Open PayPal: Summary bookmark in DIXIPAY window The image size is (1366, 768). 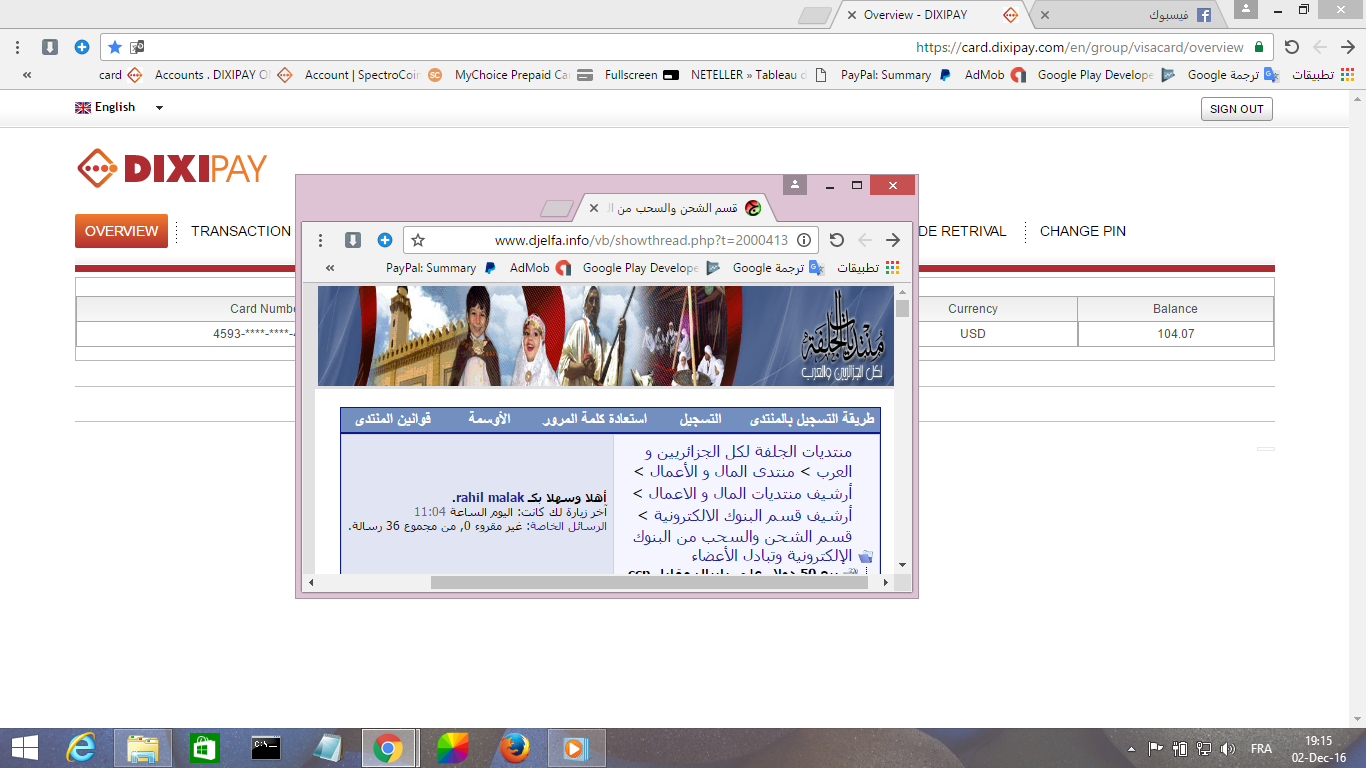[x=894, y=75]
